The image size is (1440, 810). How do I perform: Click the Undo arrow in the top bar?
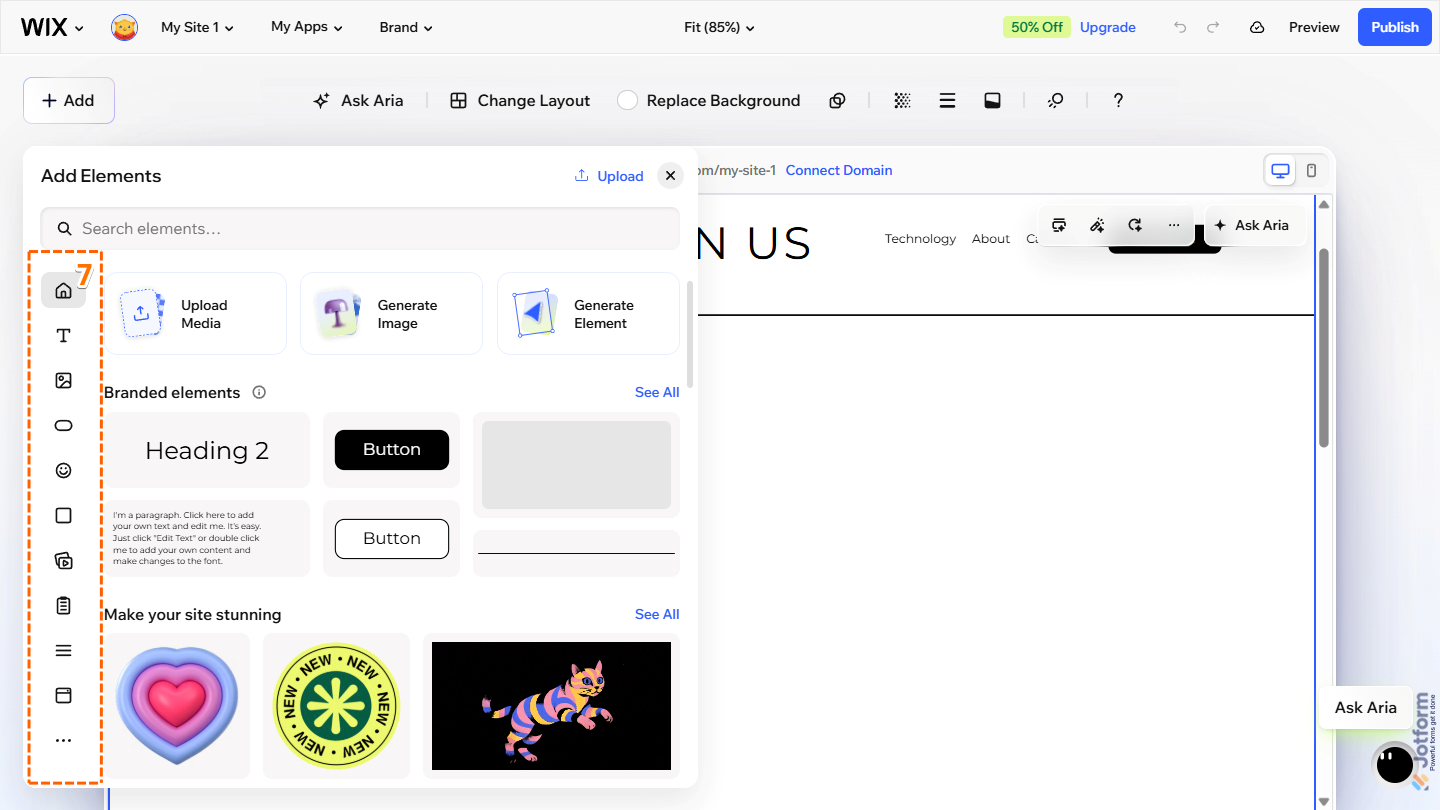point(1180,27)
